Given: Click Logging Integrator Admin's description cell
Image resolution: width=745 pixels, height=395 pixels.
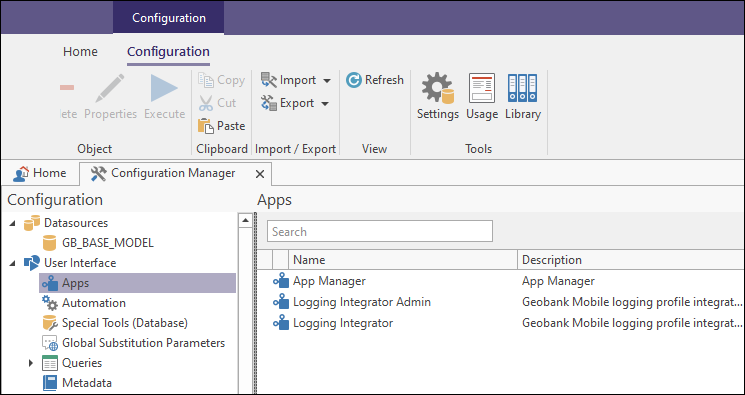Looking at the screenshot, I should pos(632,302).
